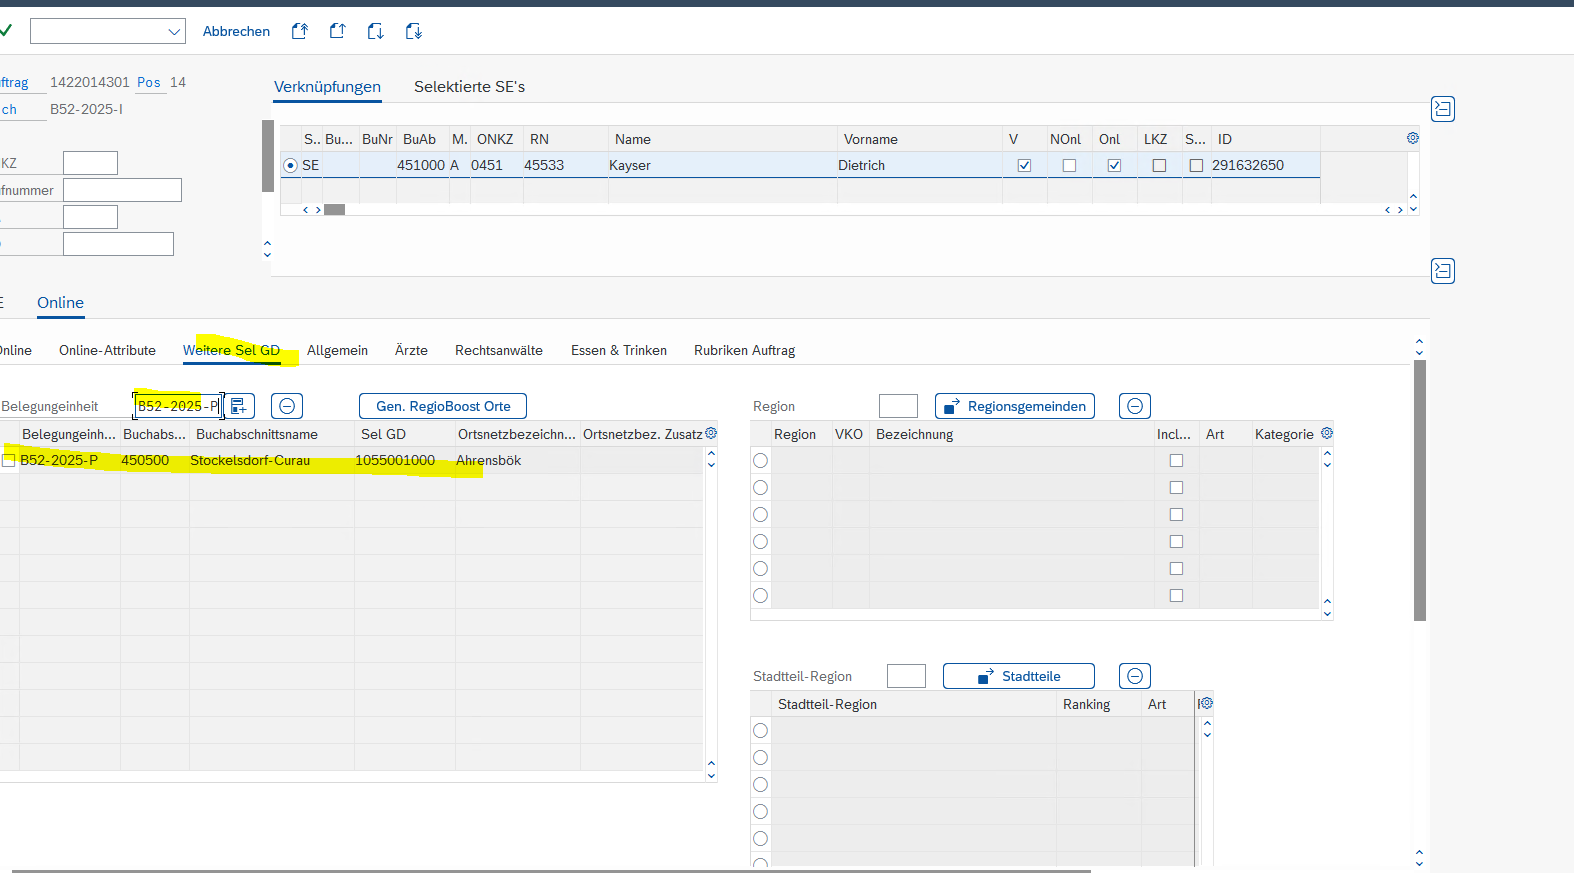Tick checkbox of row B52-2025-P
This screenshot has width=1574, height=873.
point(8,461)
